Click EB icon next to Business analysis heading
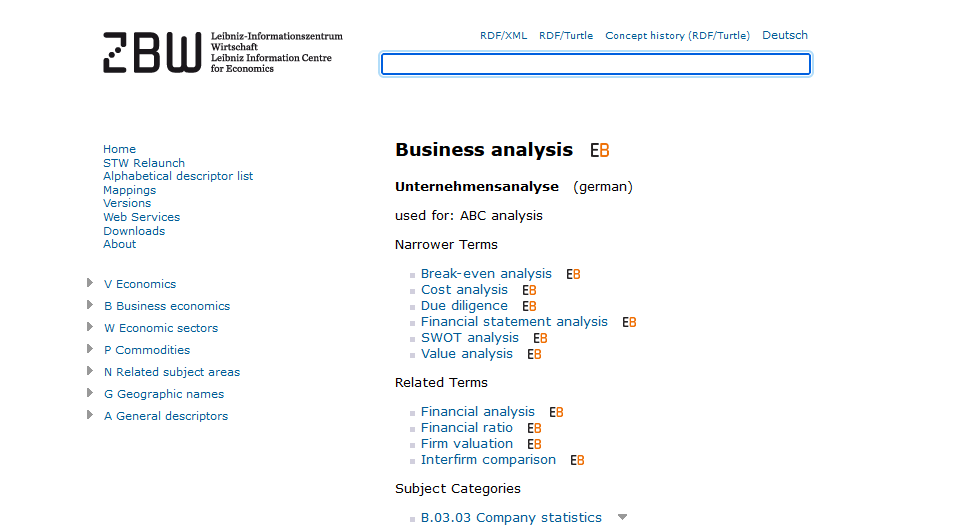This screenshot has height=531, width=972. pos(599,151)
